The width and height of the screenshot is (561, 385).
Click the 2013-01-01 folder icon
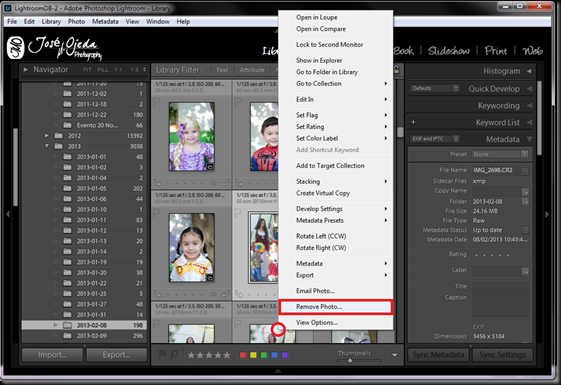(67, 157)
